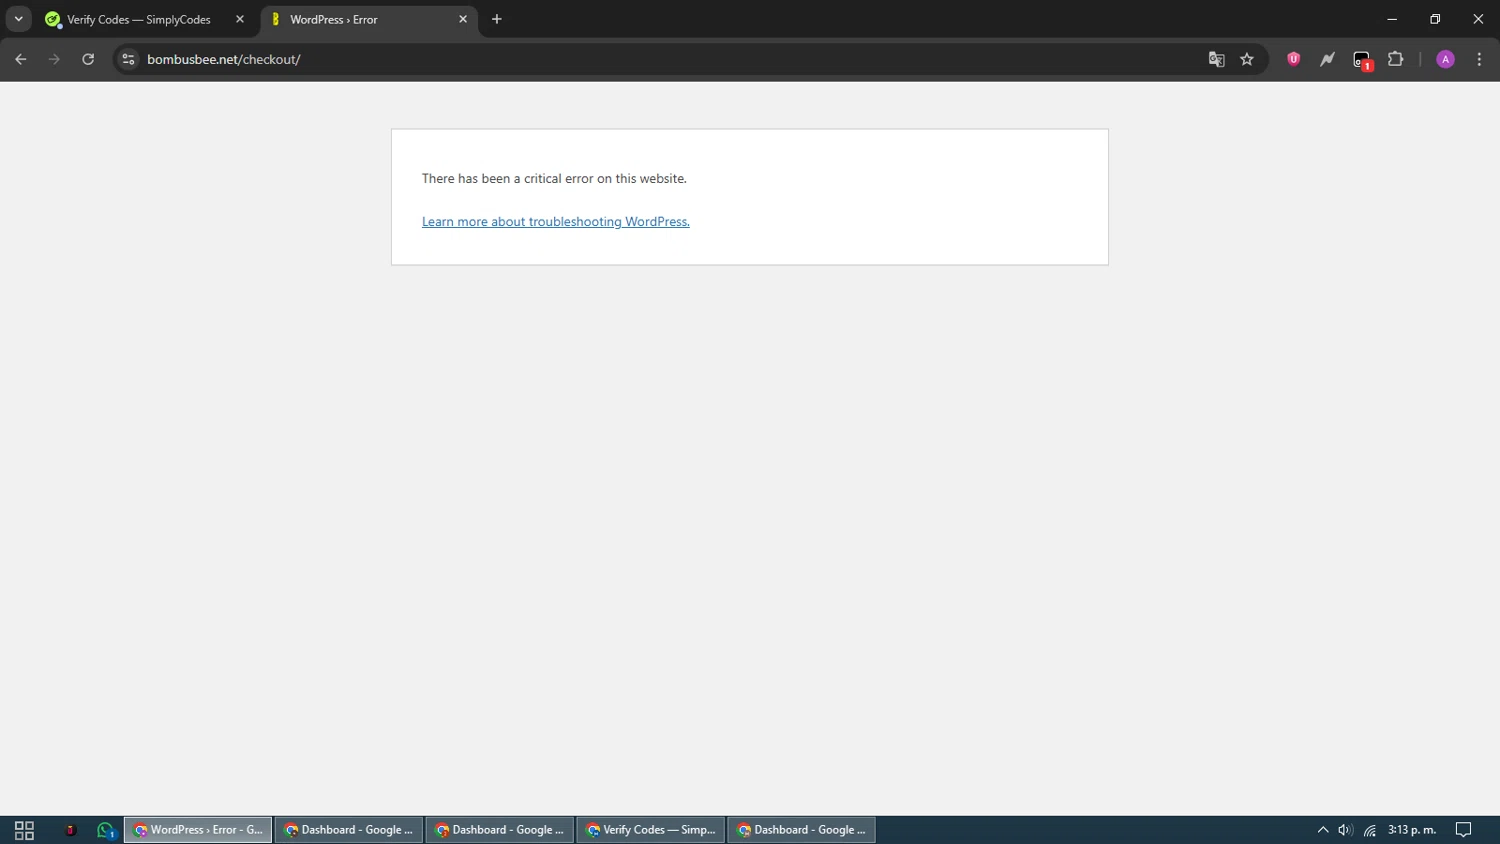Select the WordPress › Error taskbar button

pyautogui.click(x=198, y=830)
